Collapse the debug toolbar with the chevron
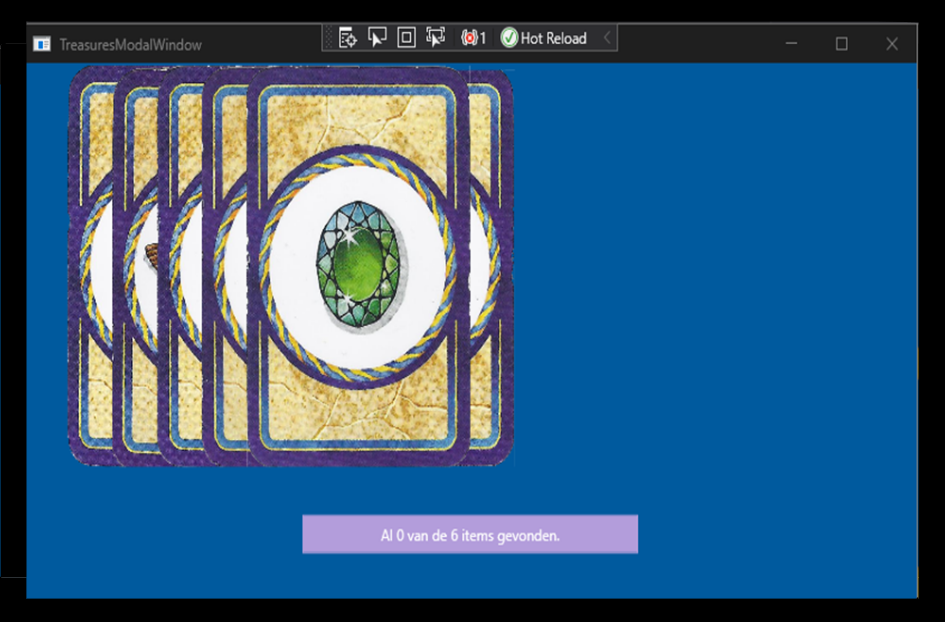 pyautogui.click(x=607, y=38)
